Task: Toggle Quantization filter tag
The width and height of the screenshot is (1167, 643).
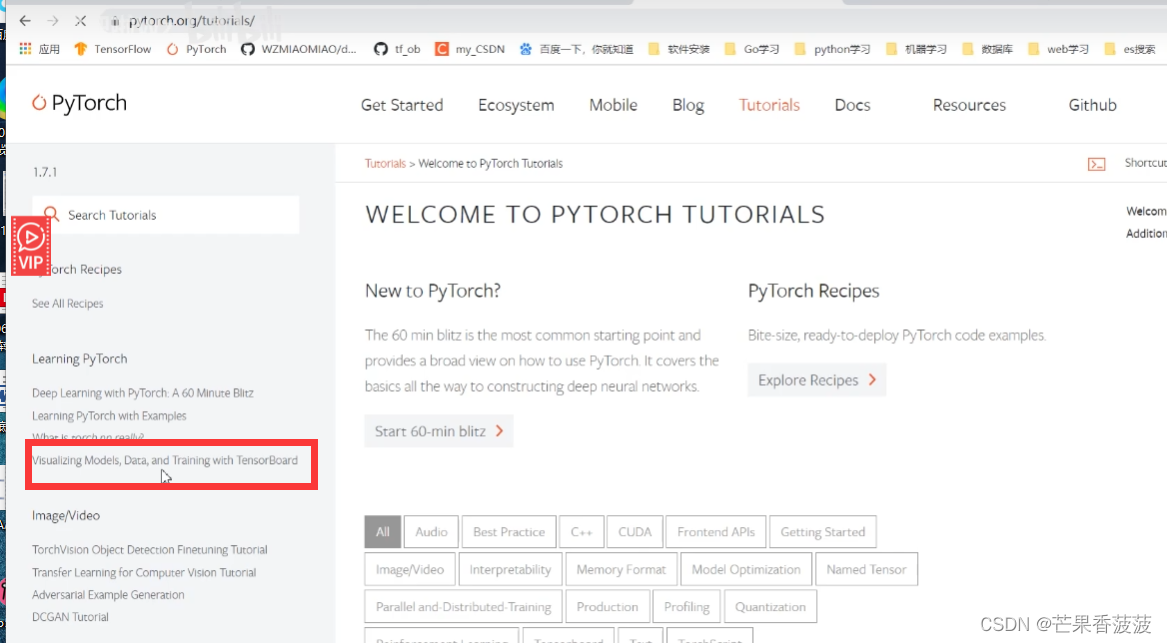Action: (x=770, y=607)
